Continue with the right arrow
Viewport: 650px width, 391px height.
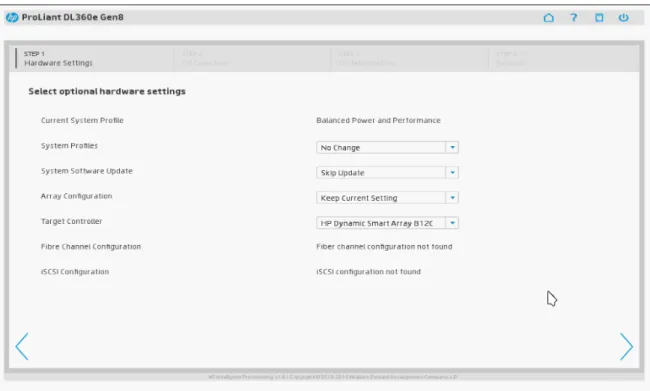click(x=626, y=346)
